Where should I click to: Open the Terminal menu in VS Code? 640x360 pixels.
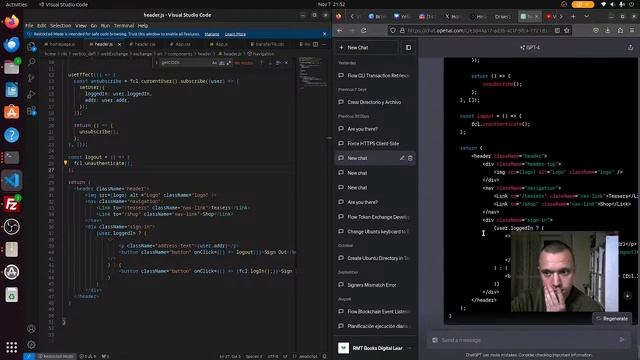124,25
